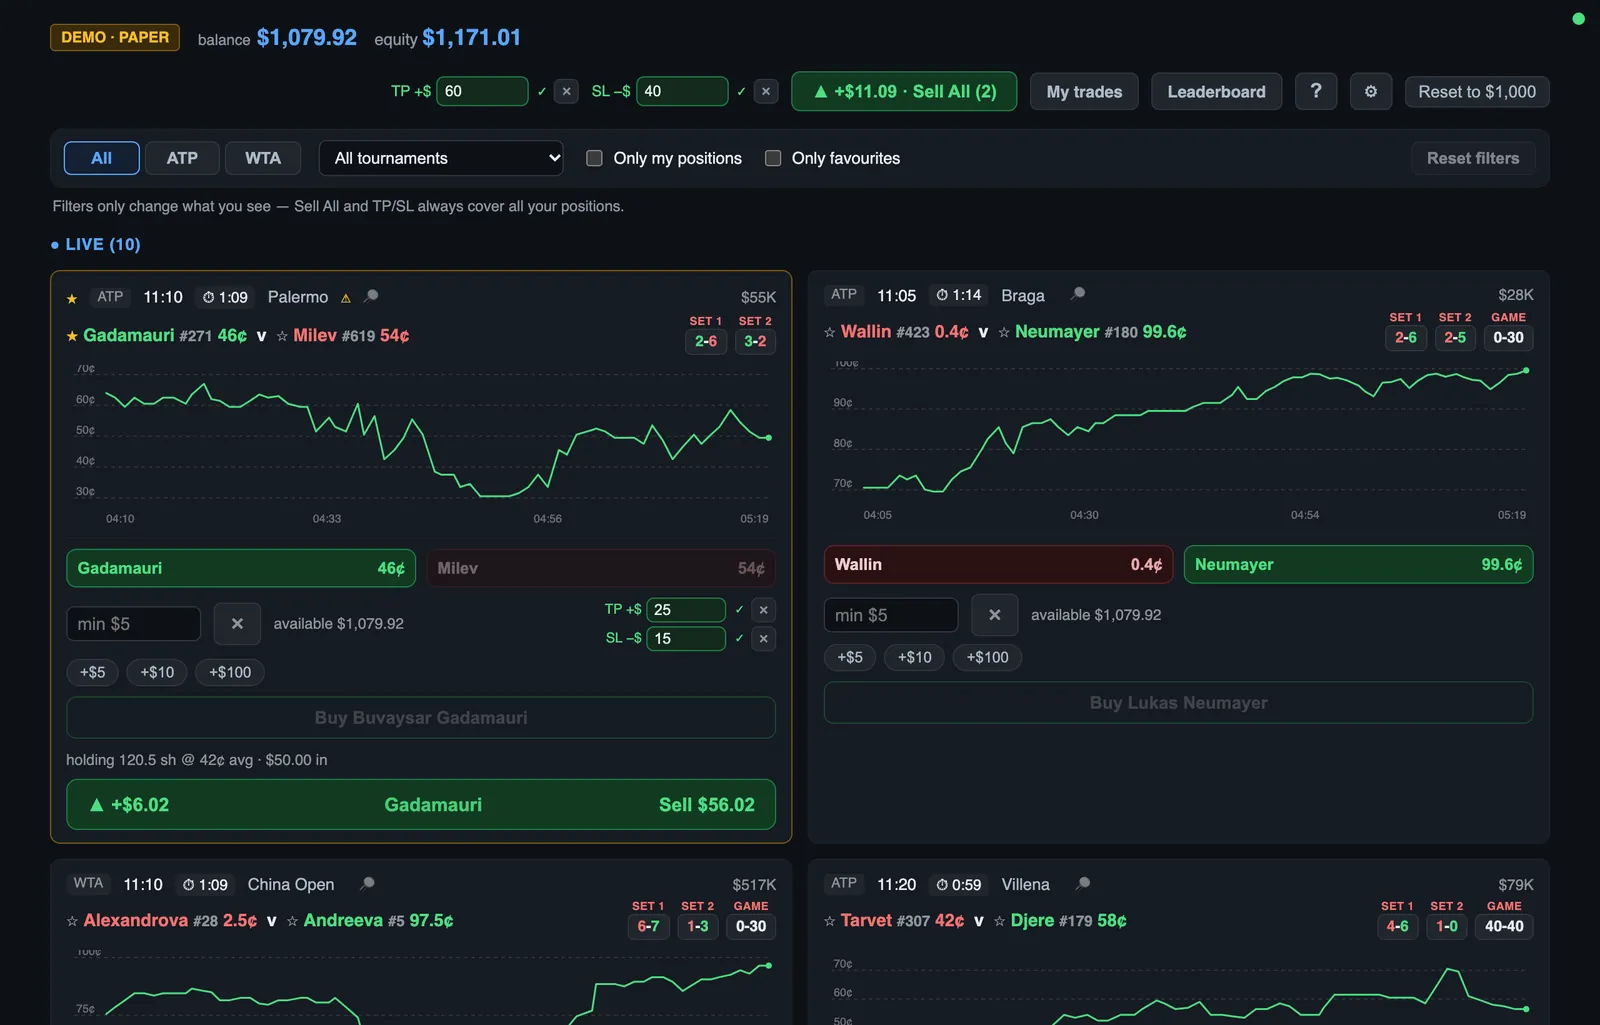
Task: Switch to the ATP filter tab
Action: pos(182,158)
